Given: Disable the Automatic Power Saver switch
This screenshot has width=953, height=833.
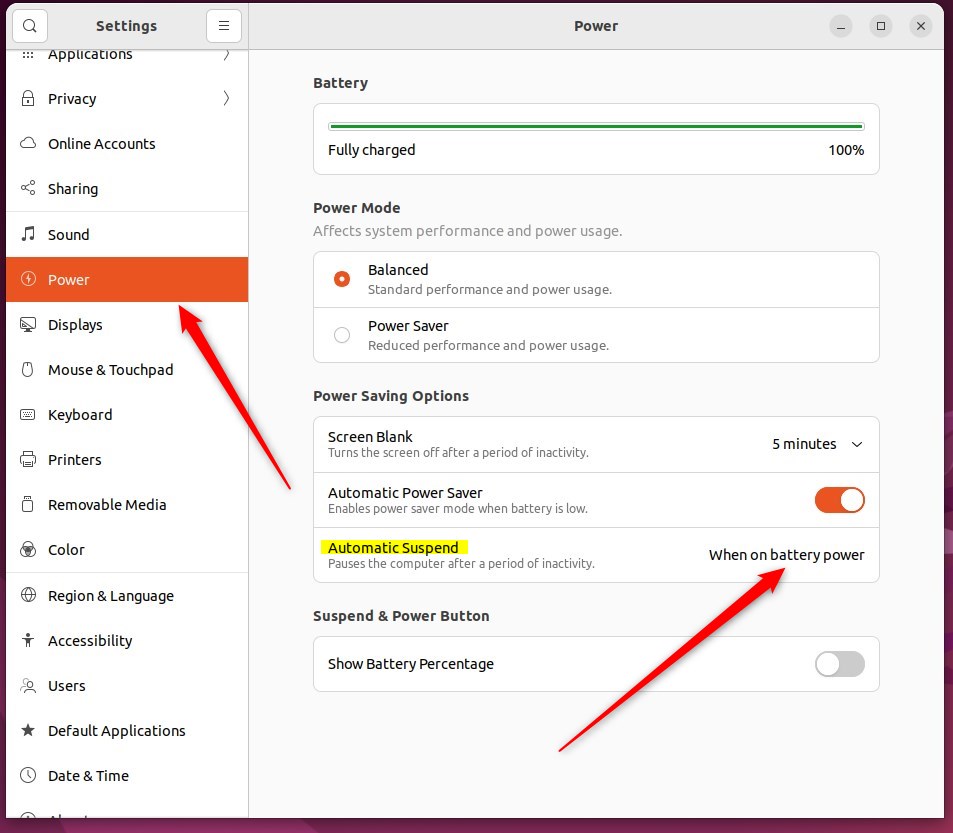Looking at the screenshot, I should 839,500.
